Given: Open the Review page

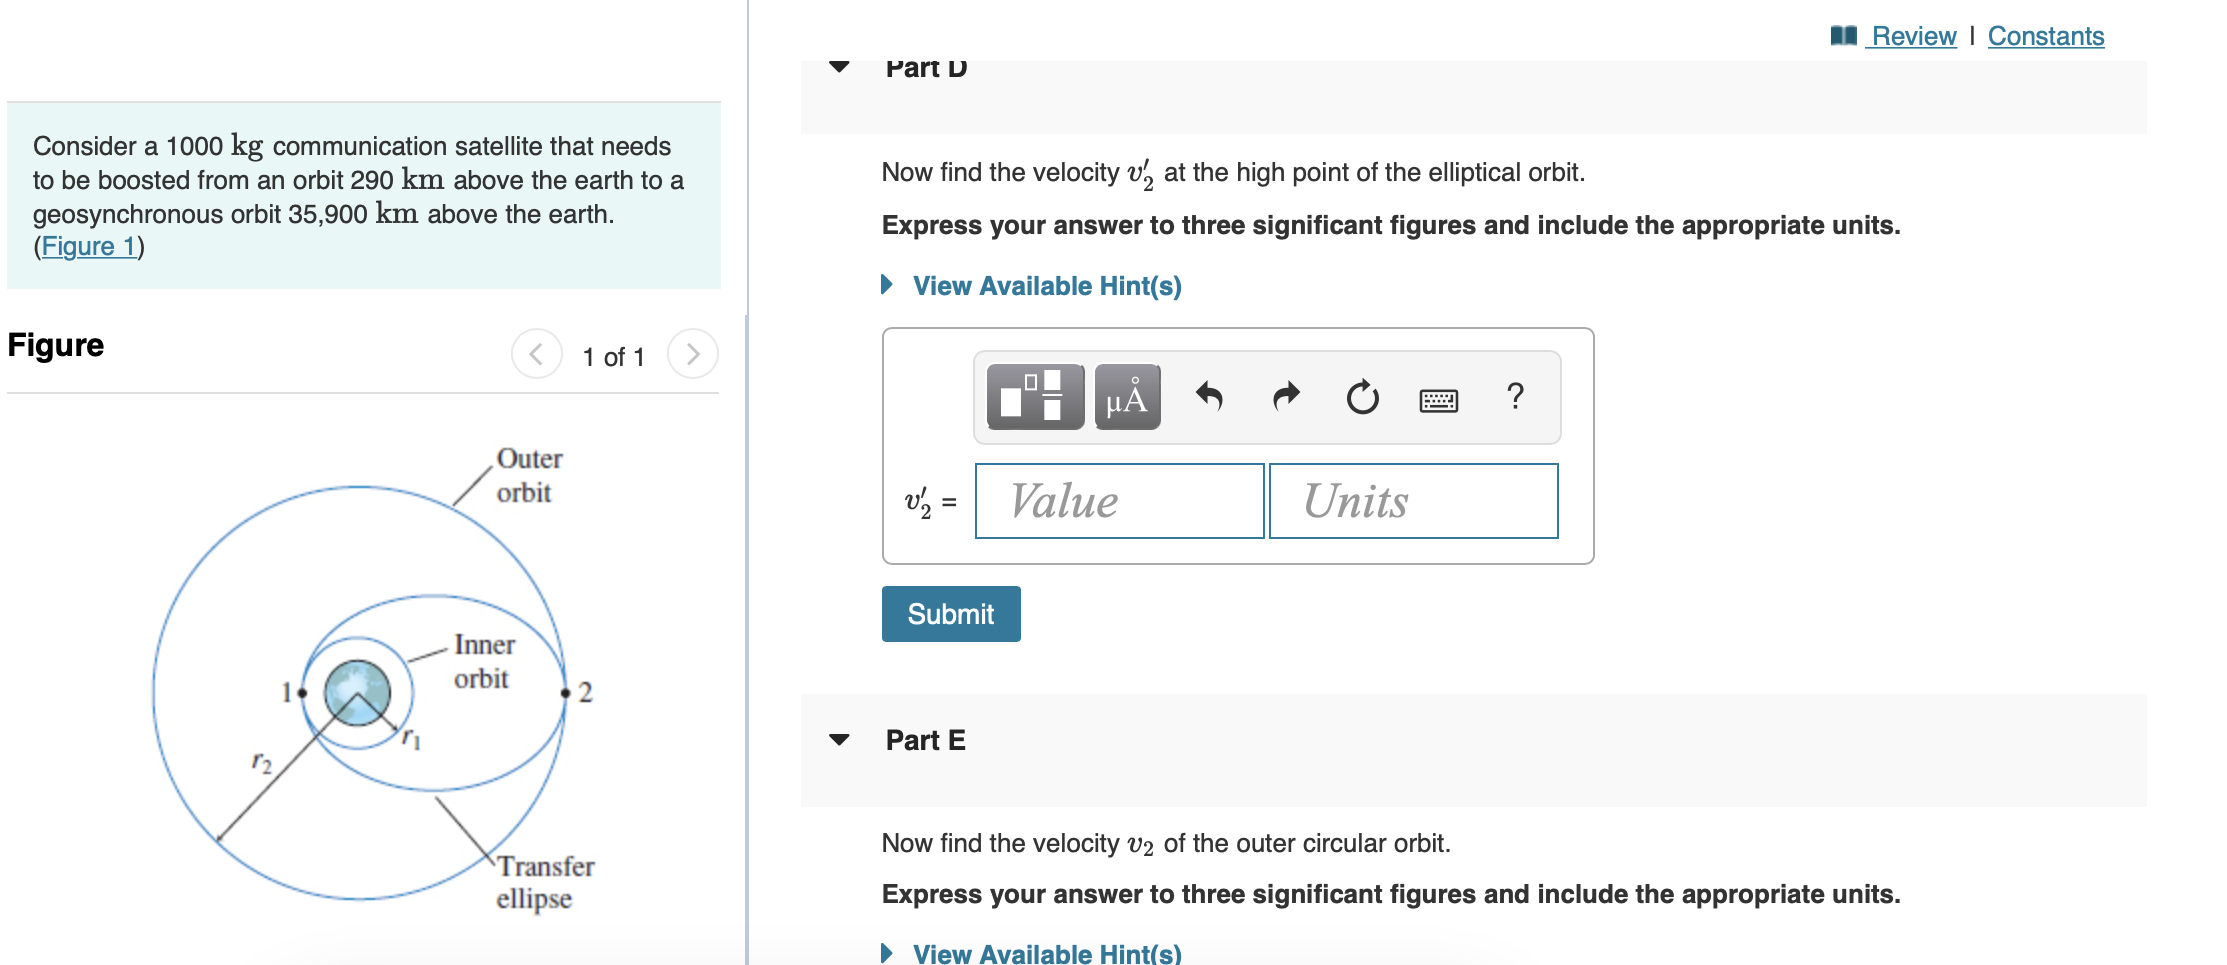Looking at the screenshot, I should (1912, 34).
